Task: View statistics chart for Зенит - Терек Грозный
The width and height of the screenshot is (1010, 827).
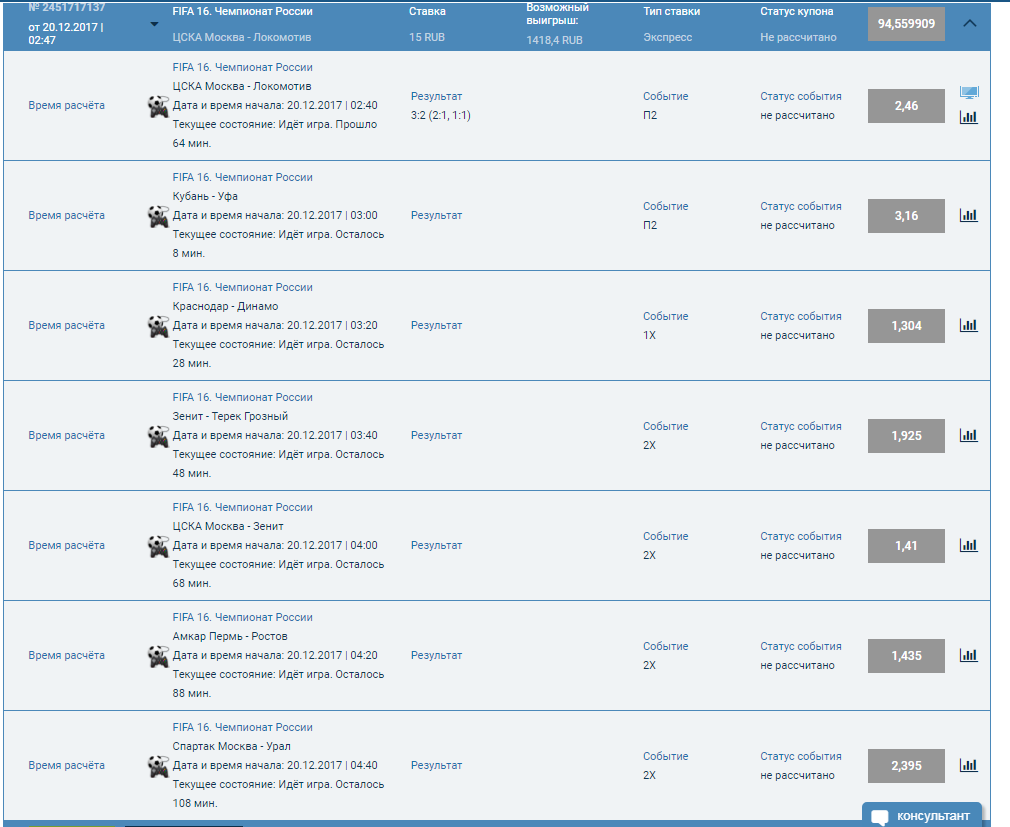Action: coord(968,435)
